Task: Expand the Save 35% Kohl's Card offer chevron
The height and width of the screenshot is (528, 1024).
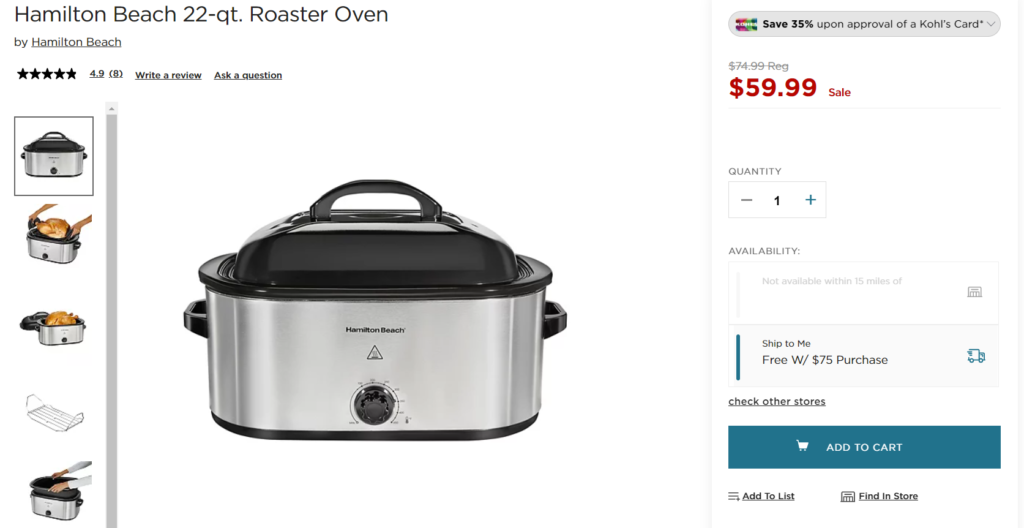Action: coord(991,24)
